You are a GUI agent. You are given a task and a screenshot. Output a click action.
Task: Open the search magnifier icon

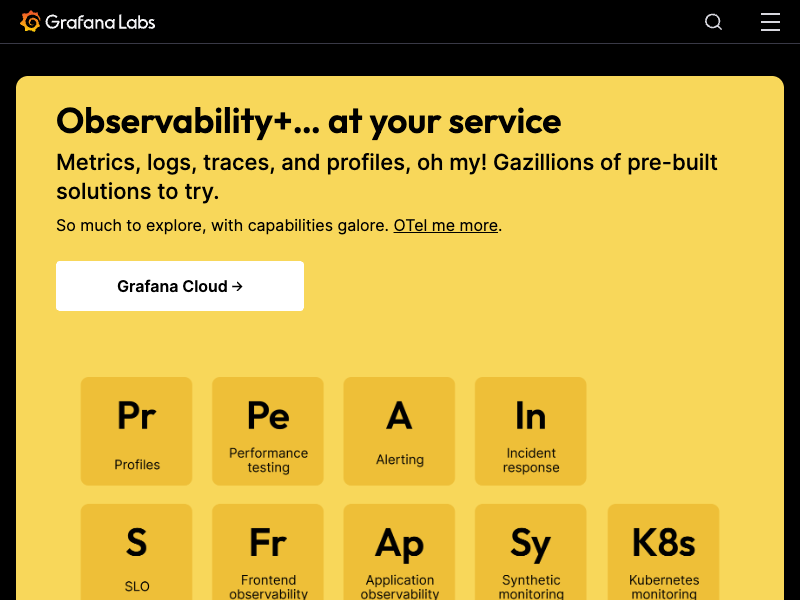(x=713, y=22)
